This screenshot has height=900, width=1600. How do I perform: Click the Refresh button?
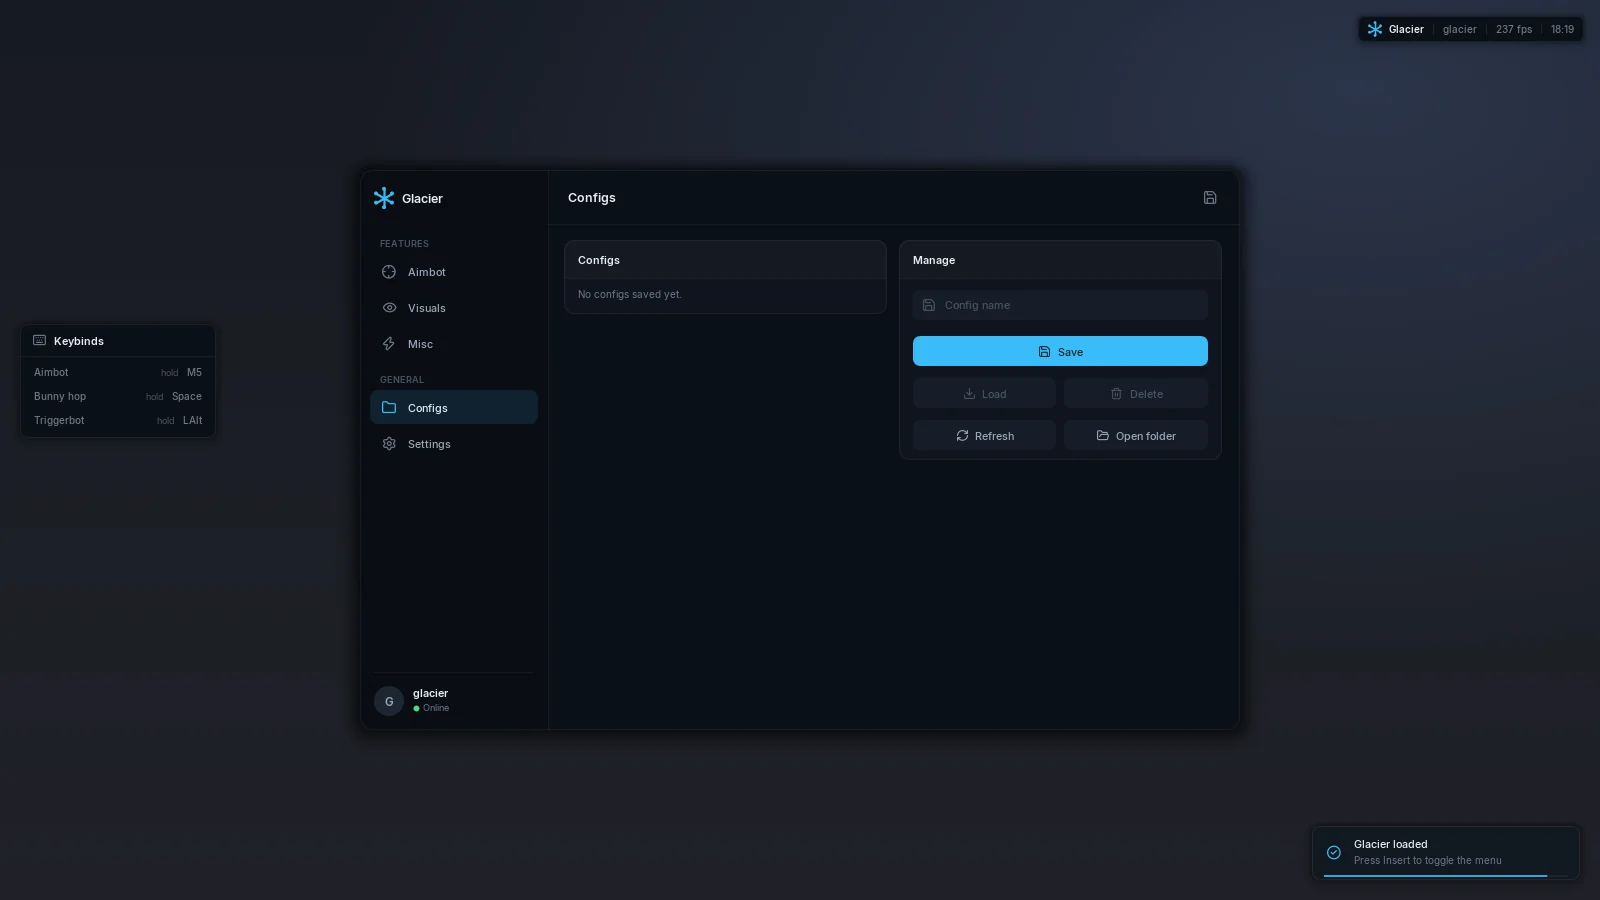pyautogui.click(x=984, y=436)
